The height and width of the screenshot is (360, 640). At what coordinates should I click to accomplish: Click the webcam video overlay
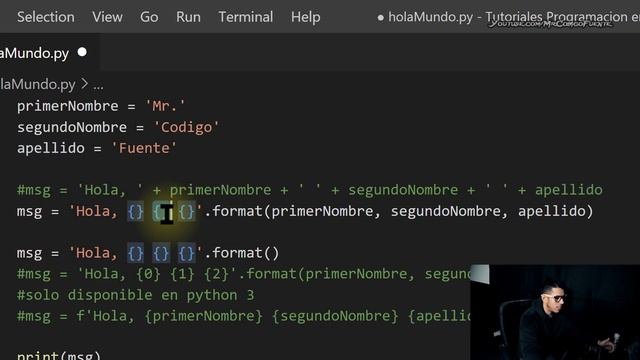[555, 312]
